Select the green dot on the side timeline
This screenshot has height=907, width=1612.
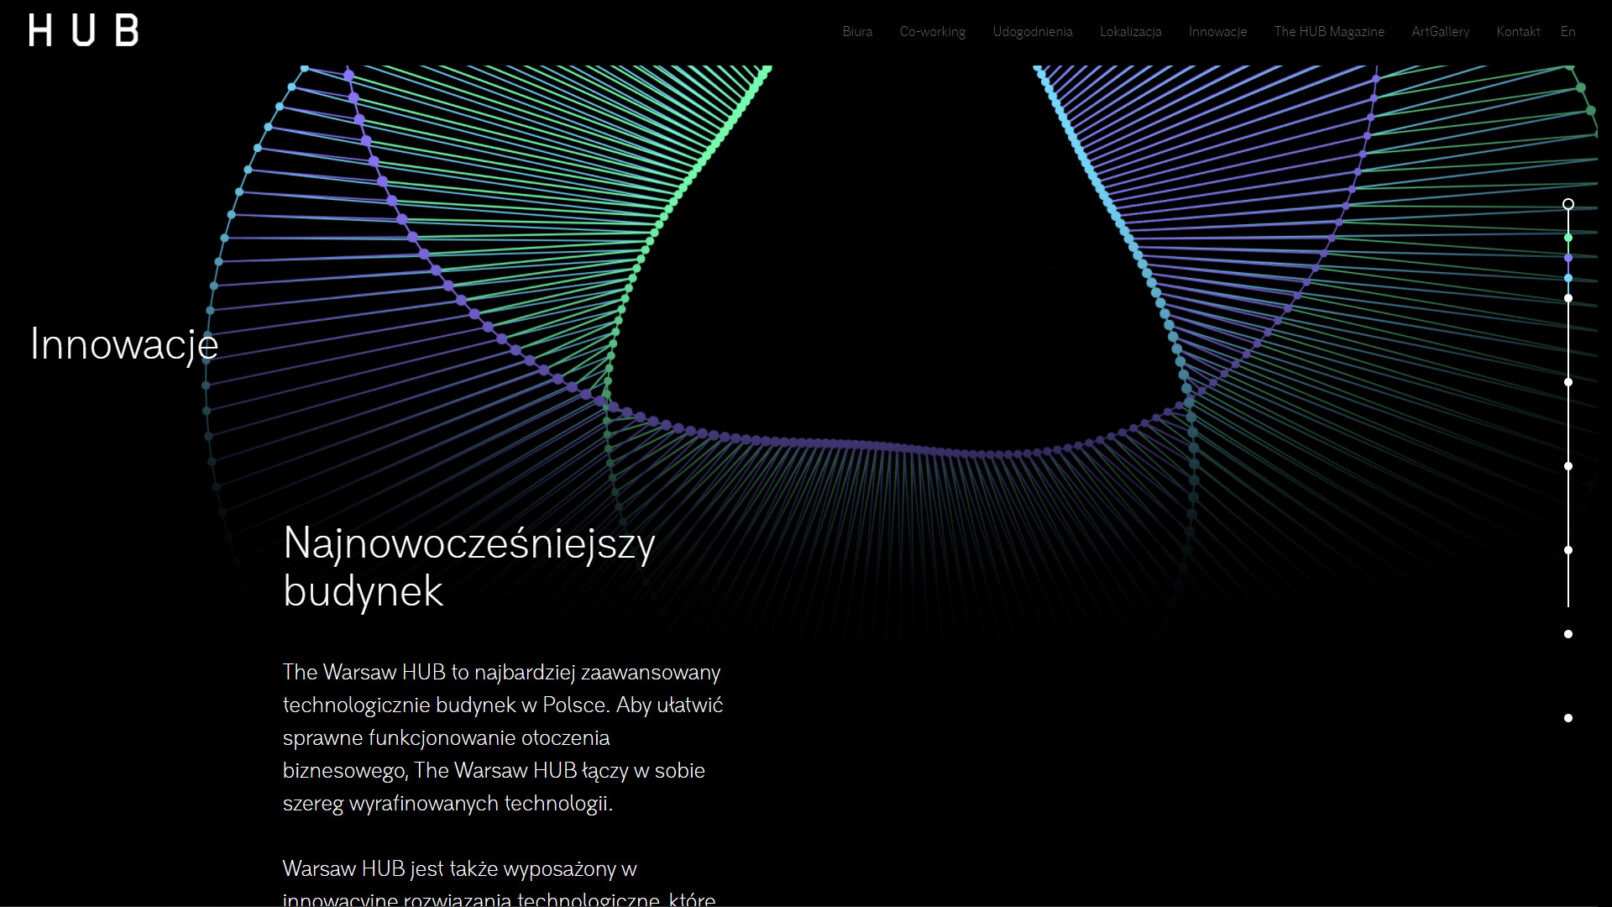pos(1568,238)
